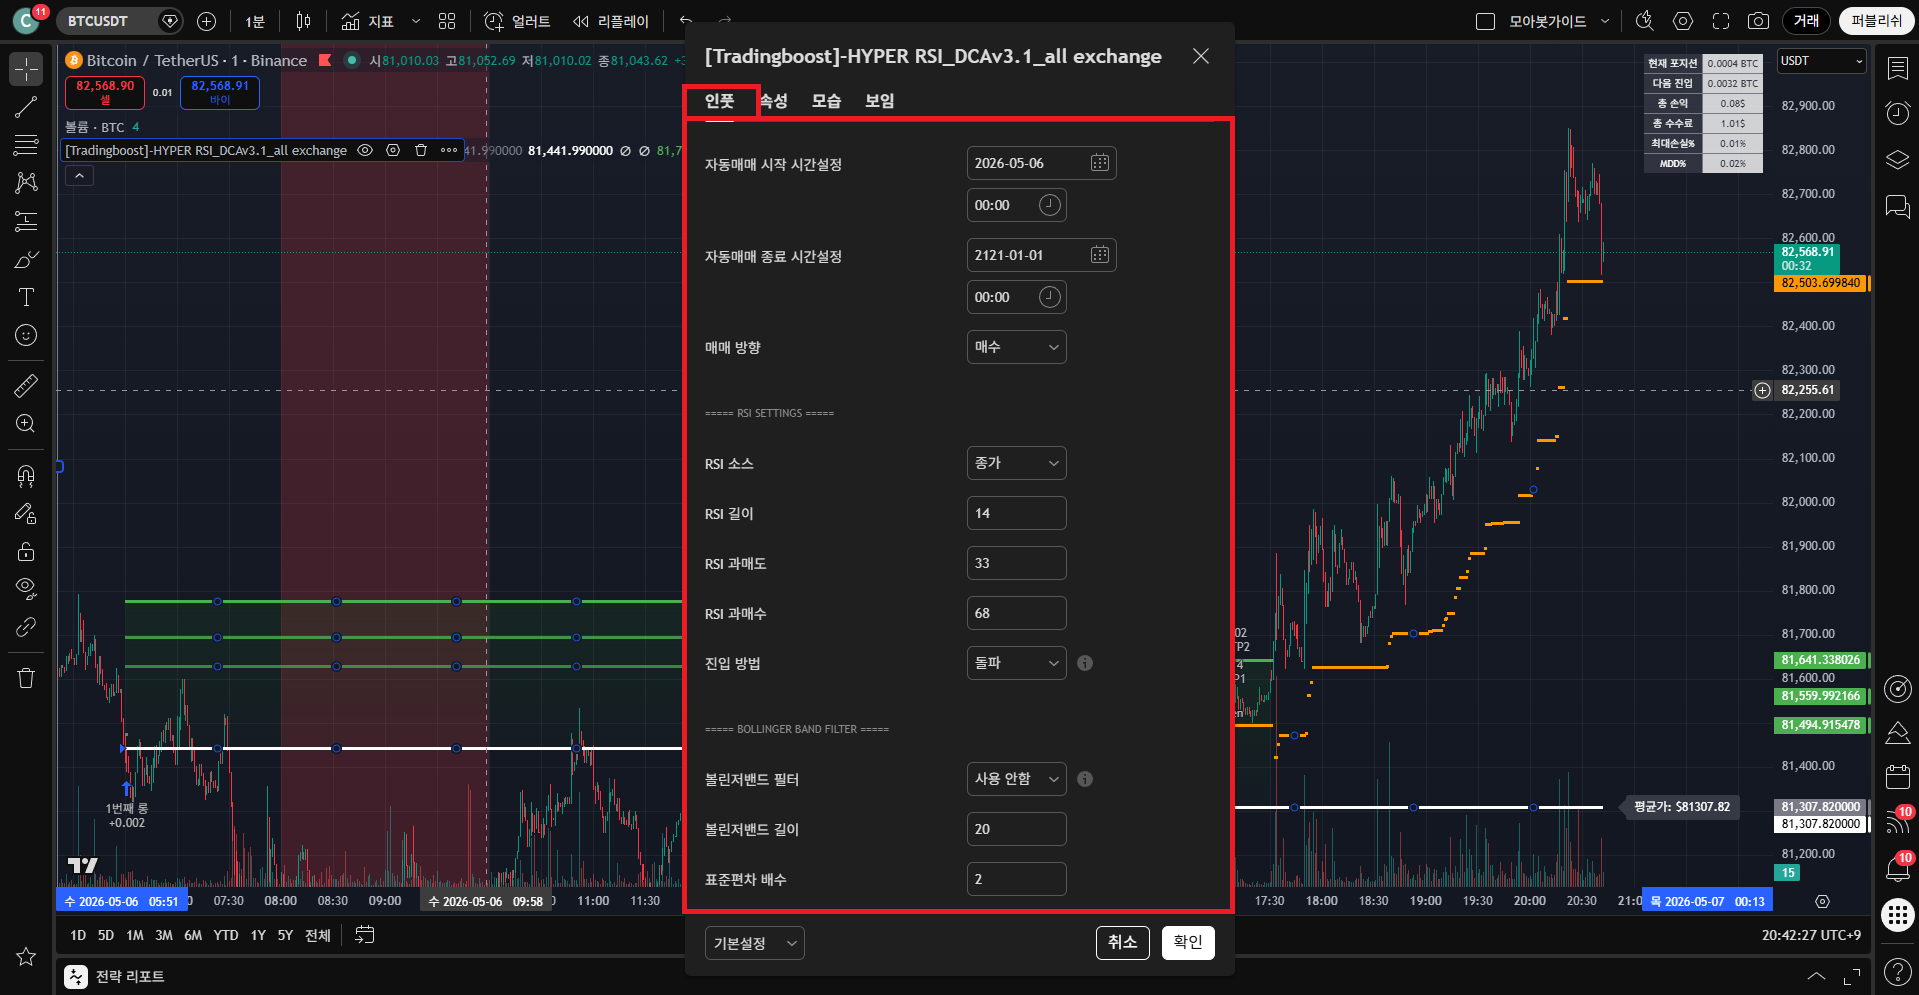This screenshot has height=995, width=1919.
Task: Open the 볼린저밴드 필터 dropdown
Action: coord(1016,779)
